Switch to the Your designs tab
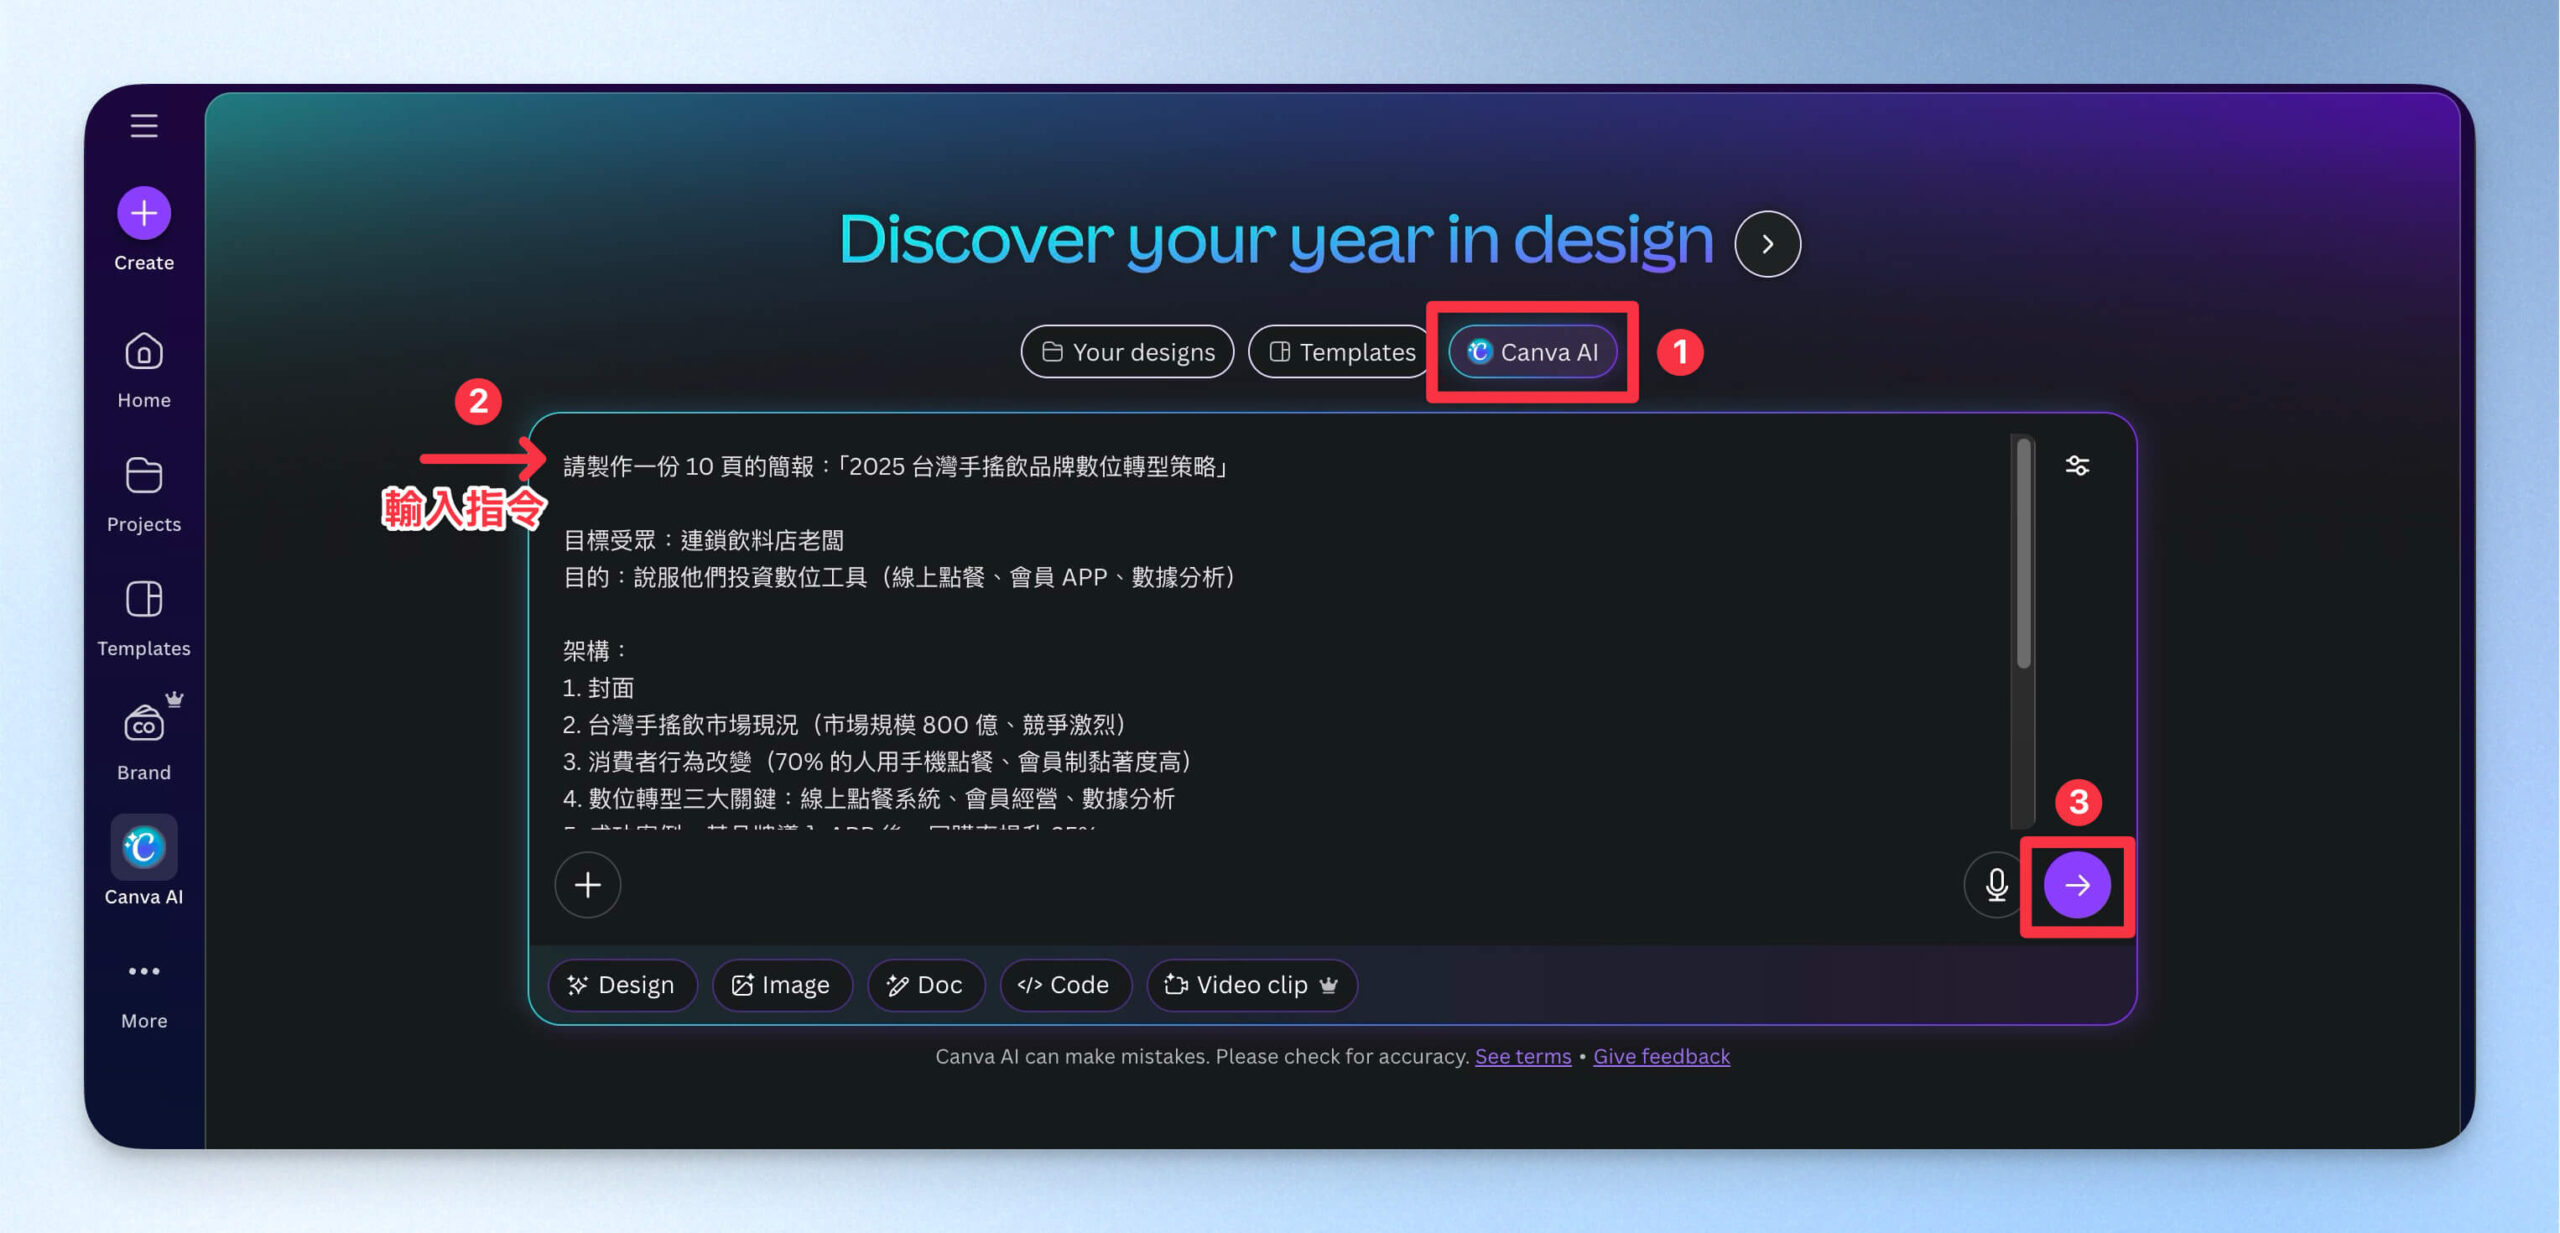Screen dimensions: 2560x1233 (x=1127, y=352)
